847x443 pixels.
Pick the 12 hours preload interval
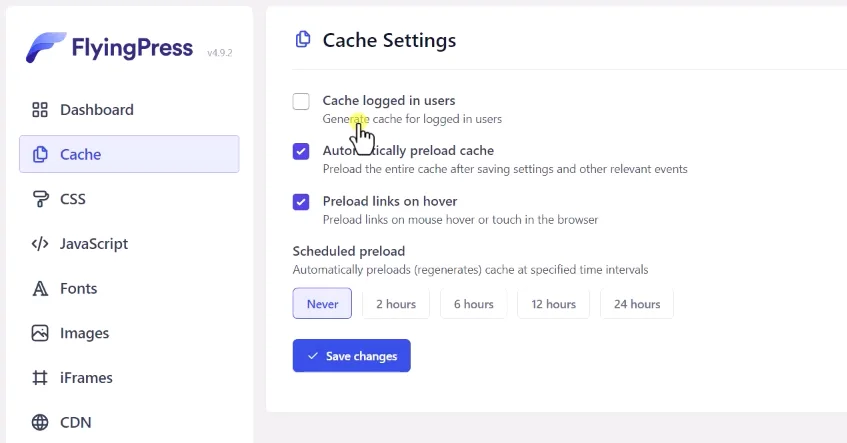pos(553,304)
